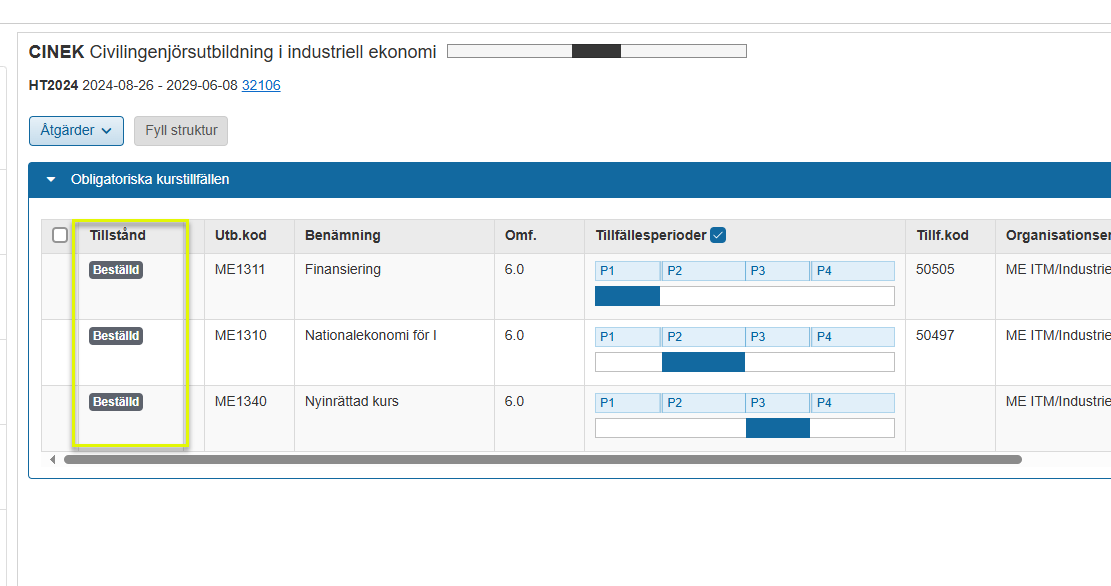The height and width of the screenshot is (586, 1111).
Task: Select the P3 period label for Nyinrättad kurs
Action: pyautogui.click(x=777, y=403)
